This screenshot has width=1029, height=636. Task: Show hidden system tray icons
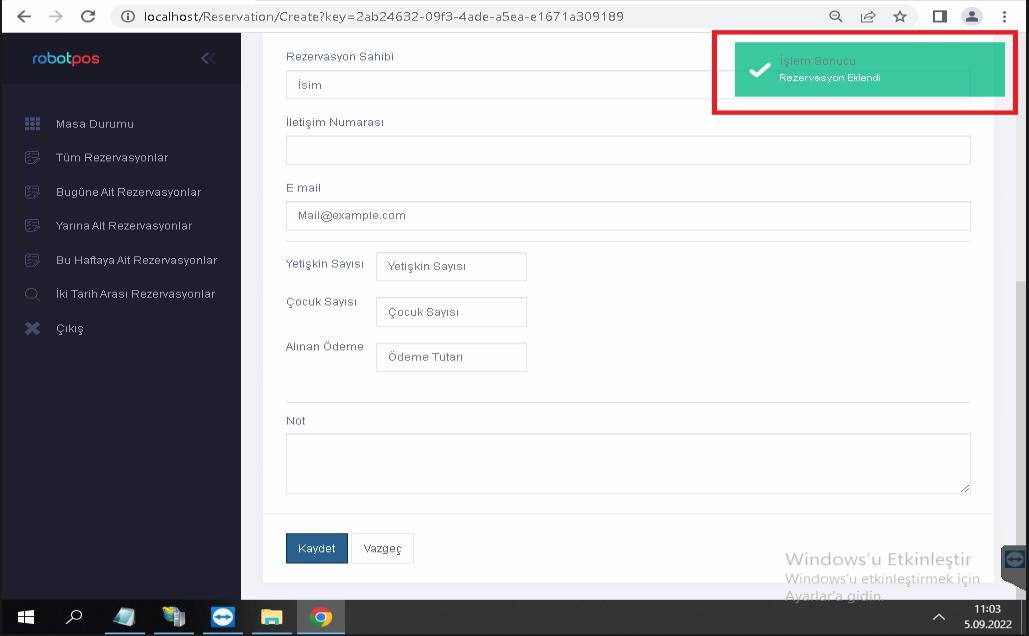[939, 617]
